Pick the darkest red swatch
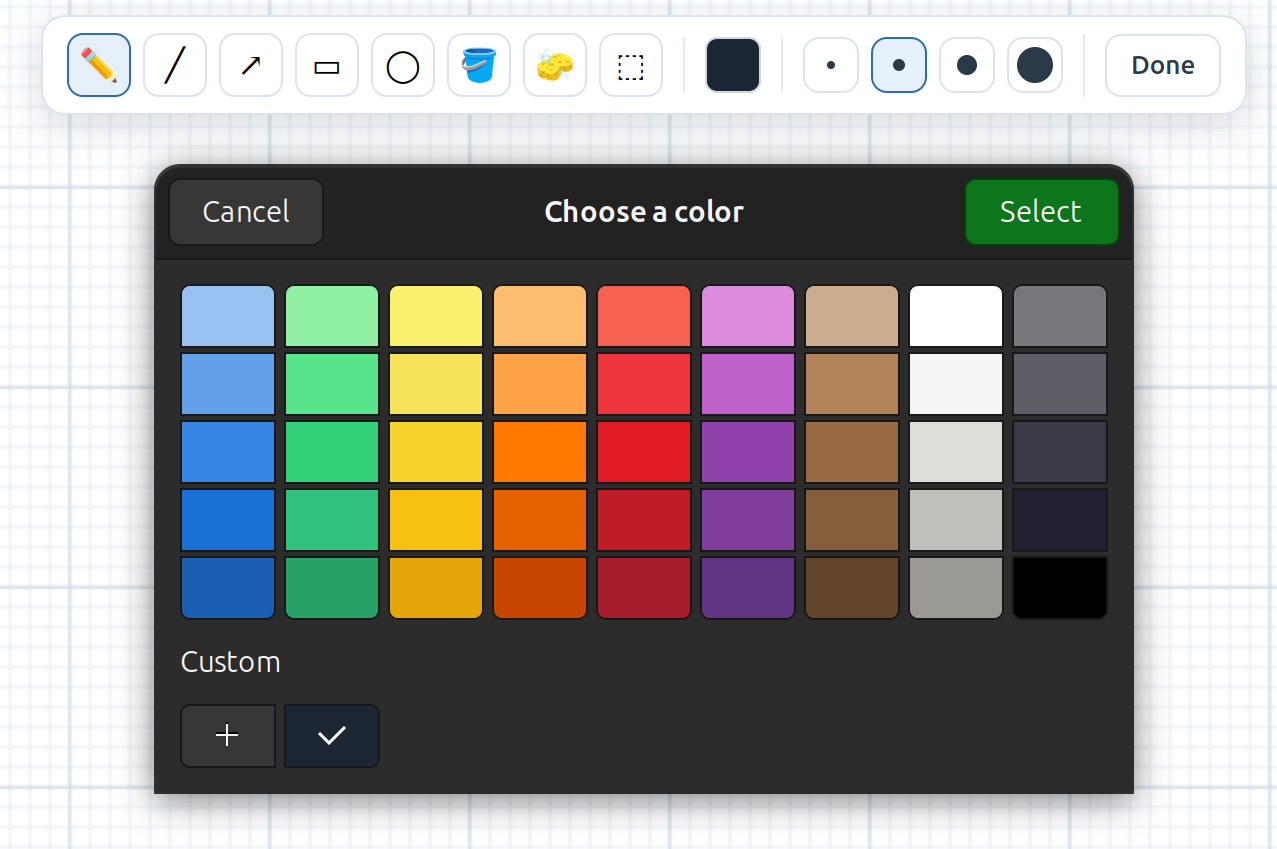 point(644,588)
